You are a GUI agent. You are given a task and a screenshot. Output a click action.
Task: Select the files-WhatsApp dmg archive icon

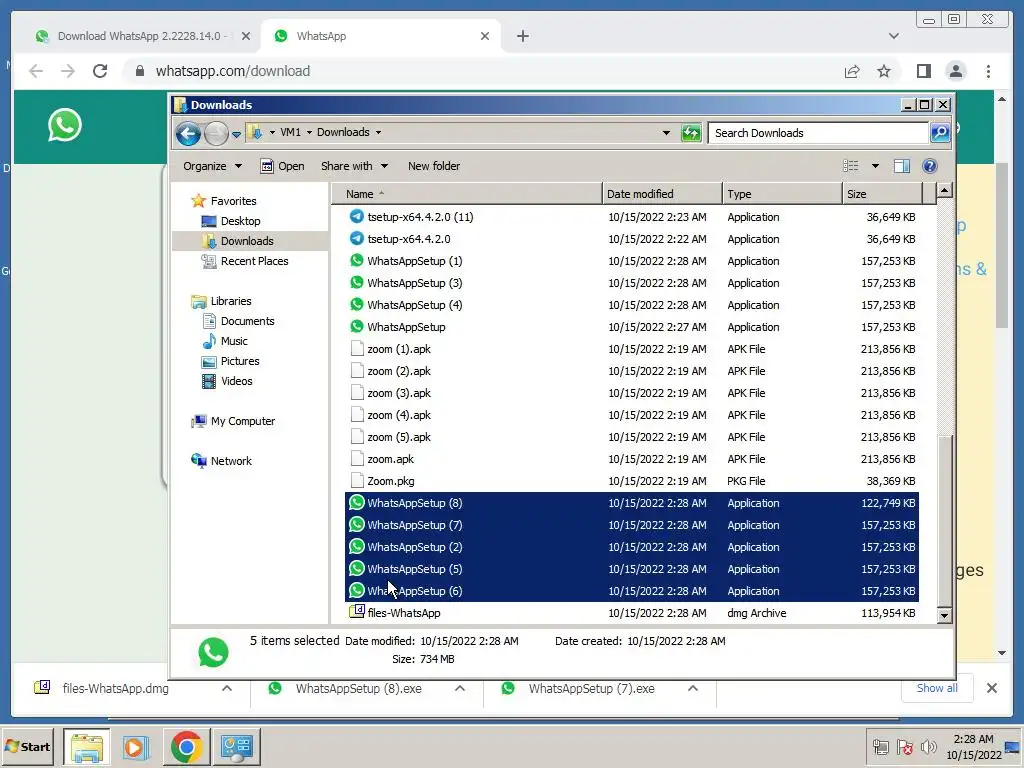click(357, 612)
